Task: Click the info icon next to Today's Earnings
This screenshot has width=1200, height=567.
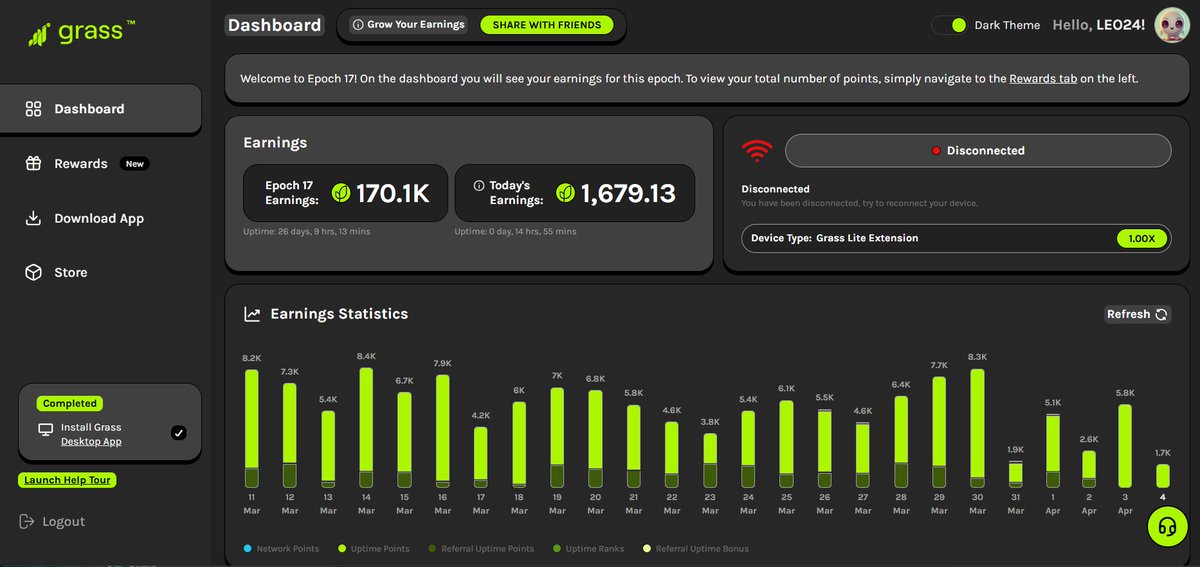Action: pyautogui.click(x=479, y=186)
